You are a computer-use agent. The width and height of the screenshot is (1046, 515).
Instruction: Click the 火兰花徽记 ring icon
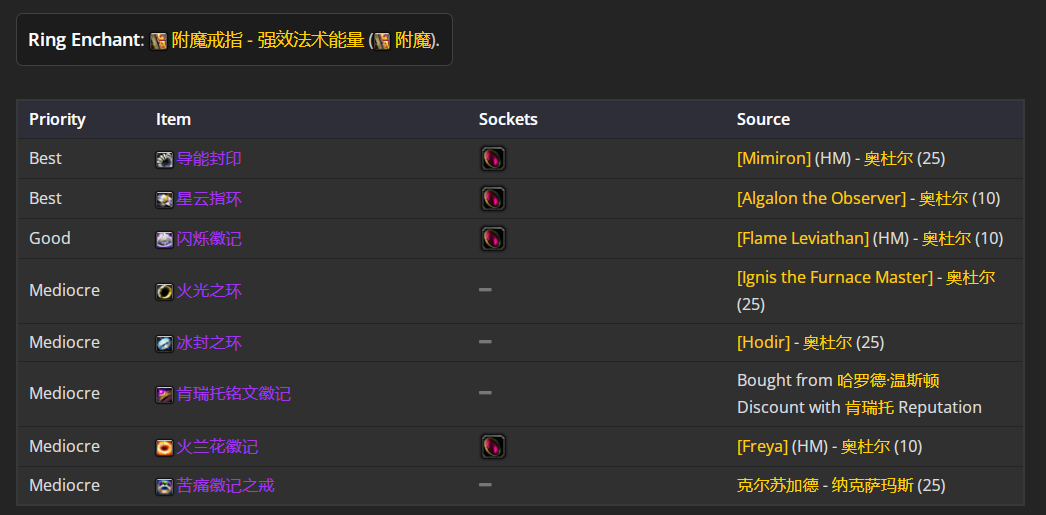pyautogui.click(x=164, y=447)
